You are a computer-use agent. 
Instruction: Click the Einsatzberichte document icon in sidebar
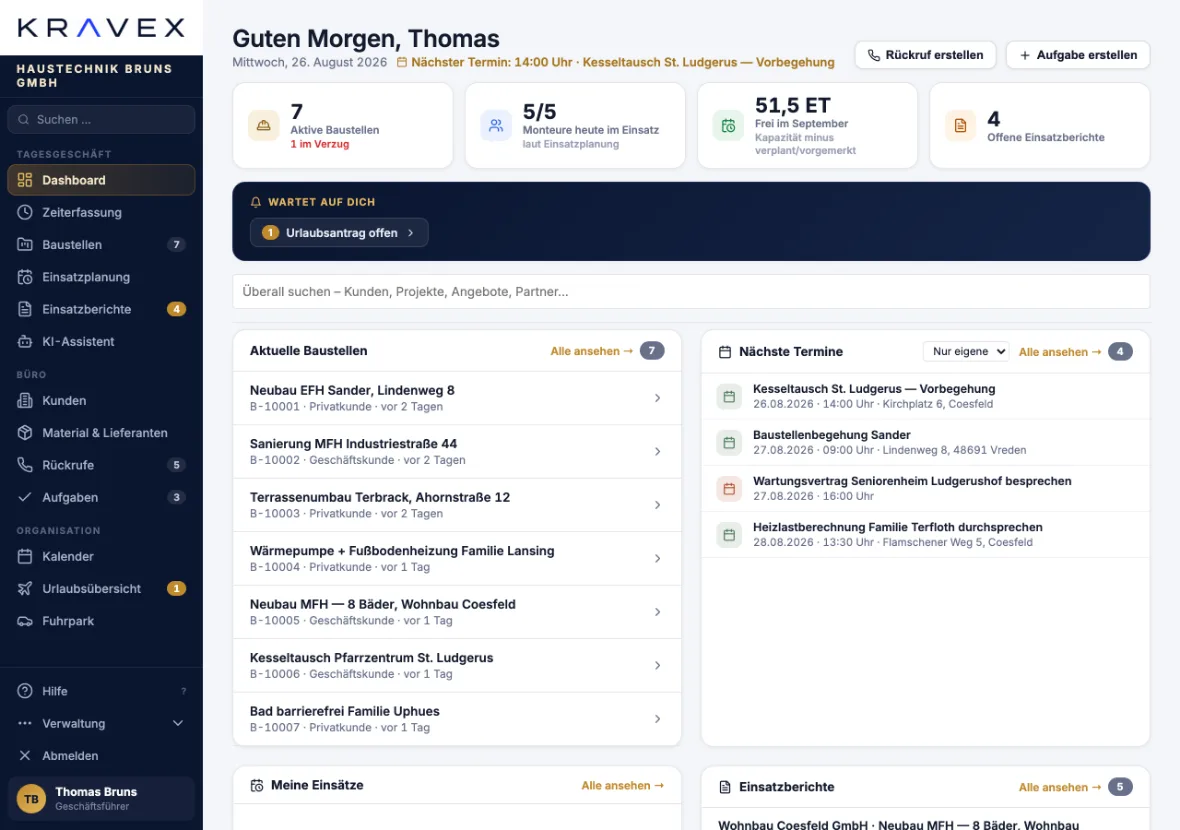(x=25, y=309)
